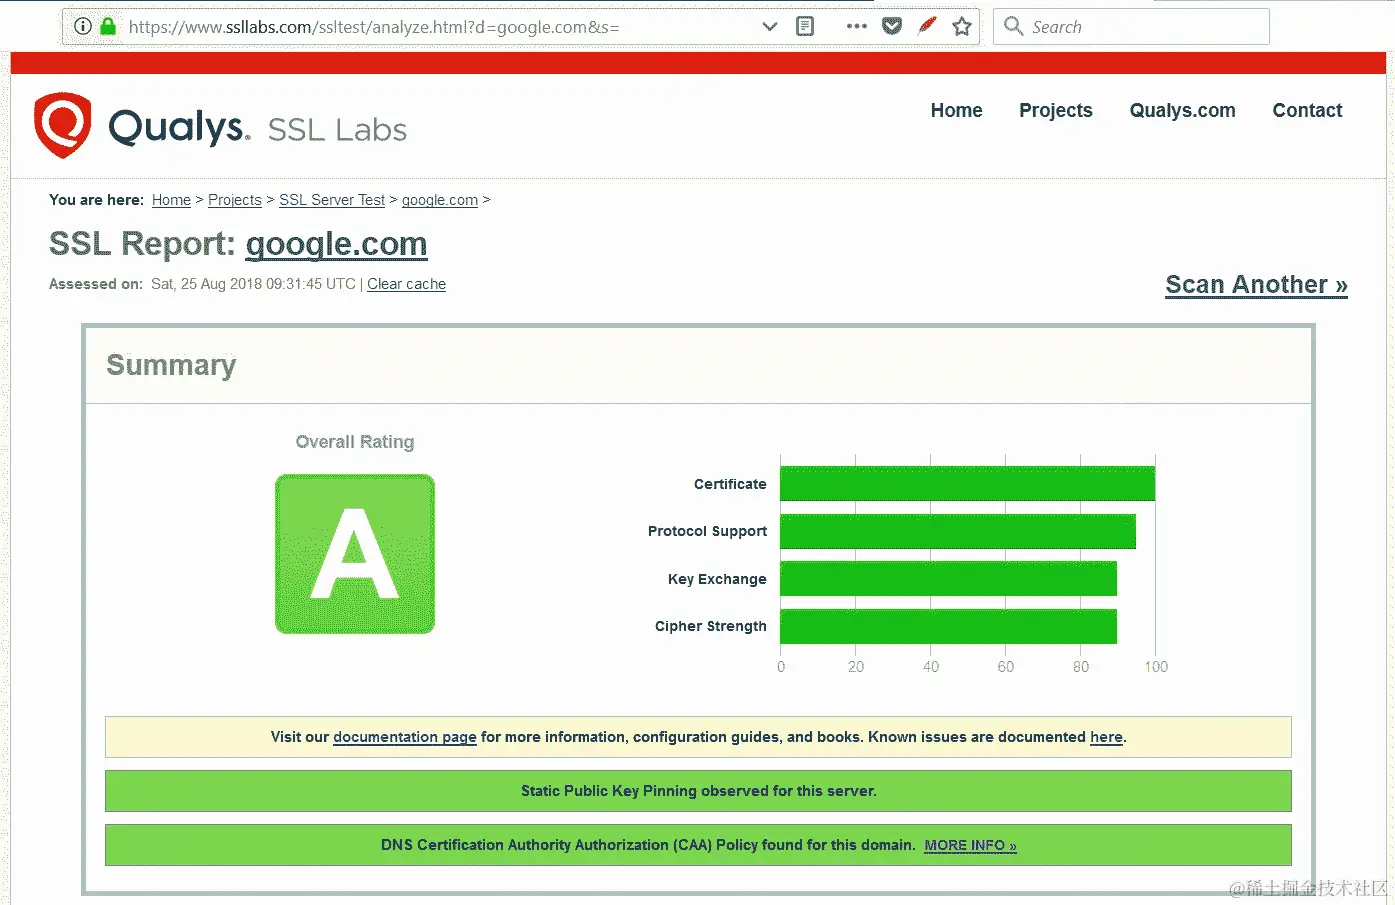Click the Cipher Strength score bar
This screenshot has width=1395, height=905.
pyautogui.click(x=948, y=626)
